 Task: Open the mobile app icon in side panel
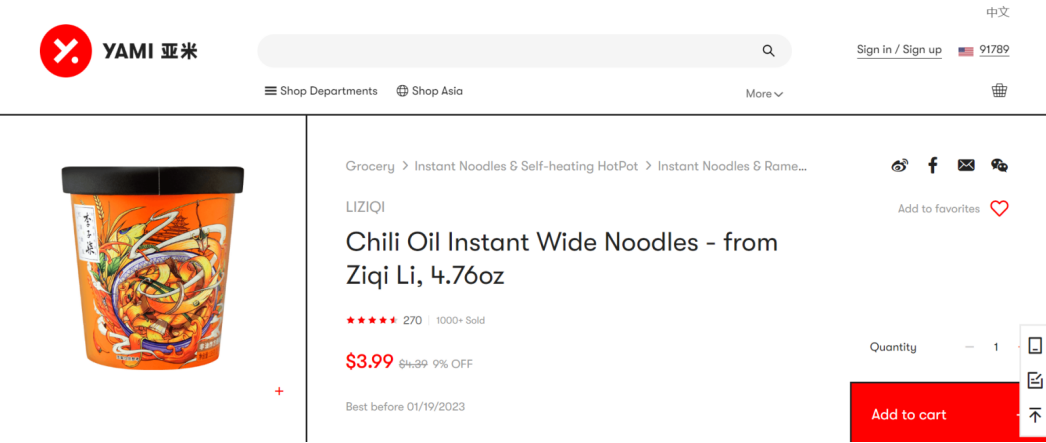(1035, 346)
